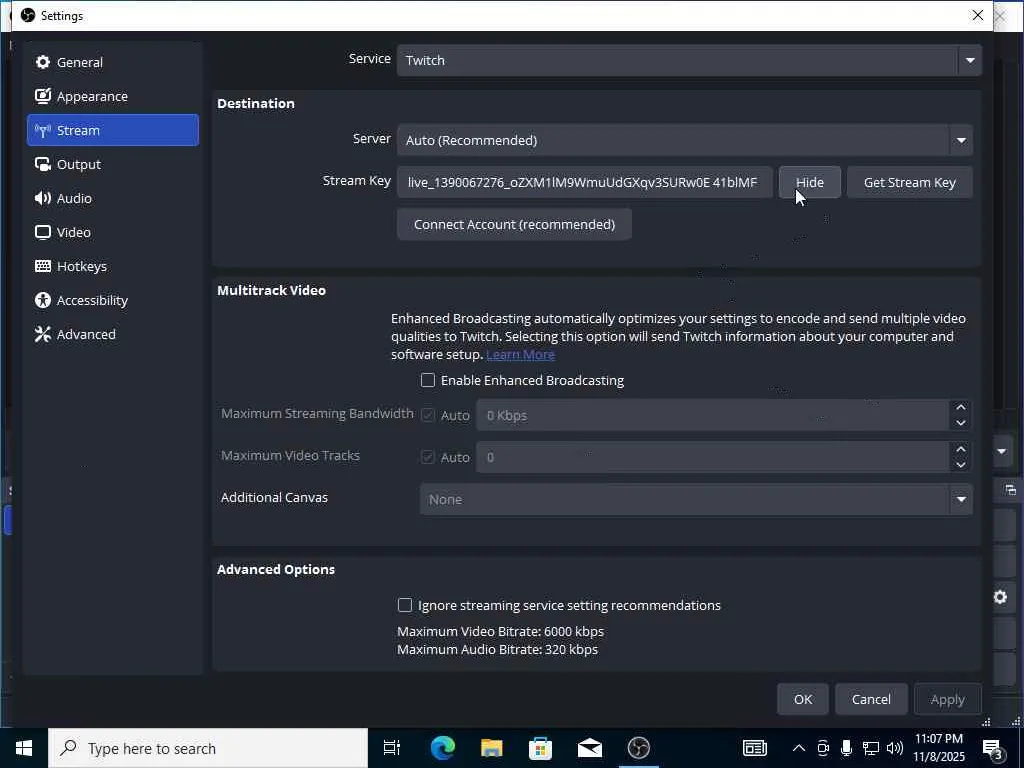
Task: Open the Audio settings section
Action: click(x=112, y=198)
